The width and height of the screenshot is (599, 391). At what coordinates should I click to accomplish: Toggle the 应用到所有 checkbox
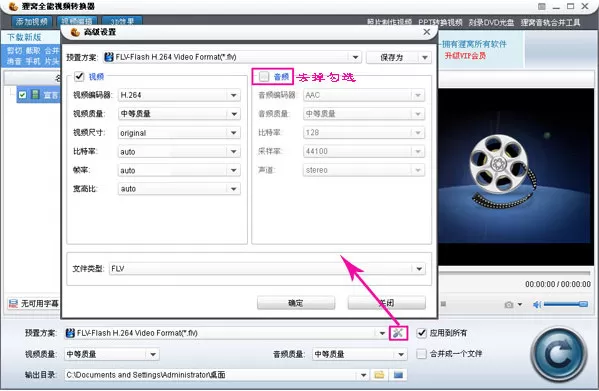(x=421, y=333)
